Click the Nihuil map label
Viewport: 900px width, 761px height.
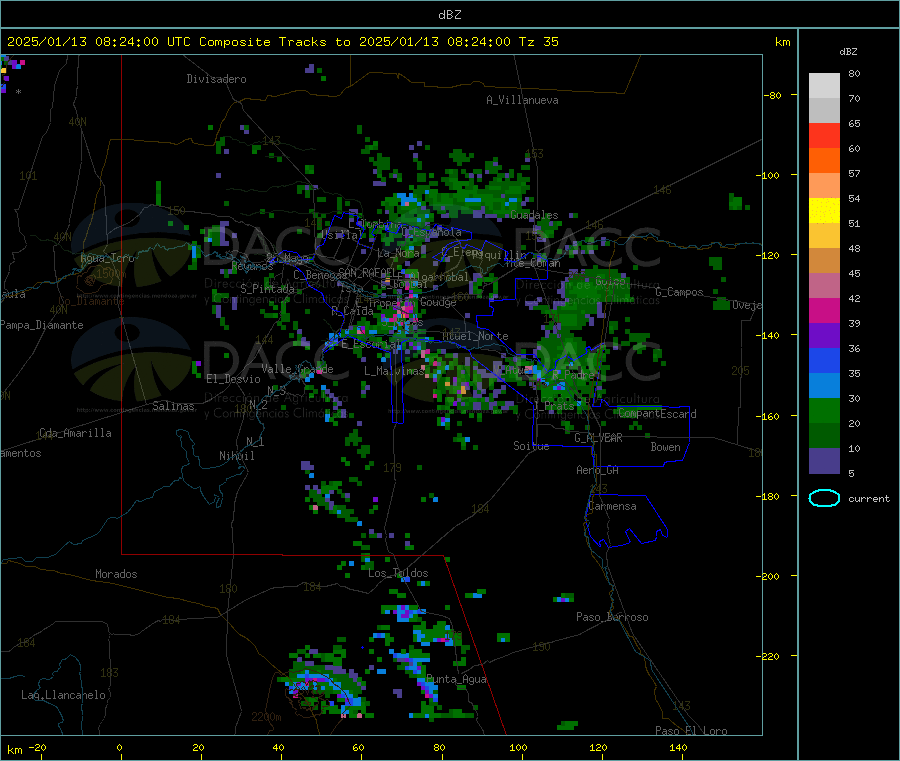236,456
